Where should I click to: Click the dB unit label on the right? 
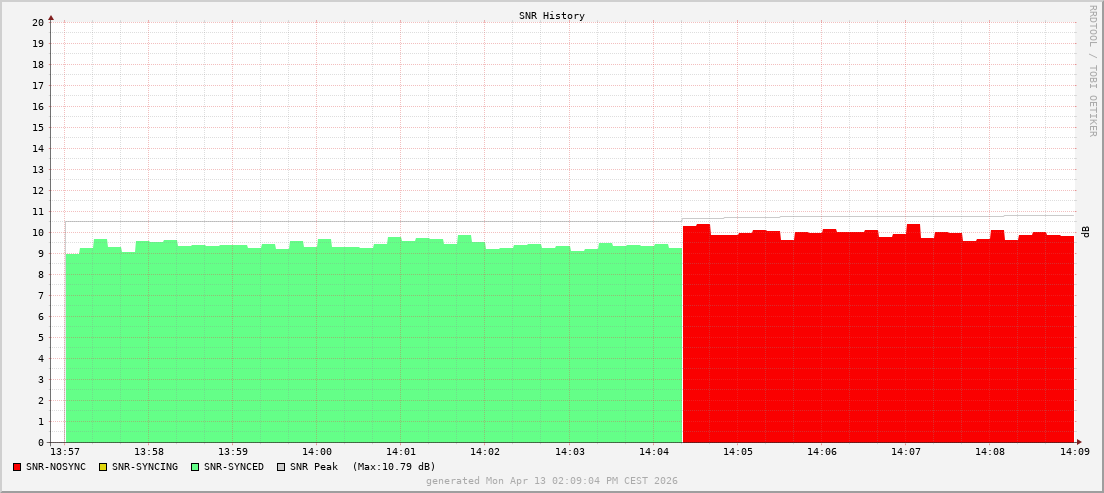click(x=1085, y=232)
